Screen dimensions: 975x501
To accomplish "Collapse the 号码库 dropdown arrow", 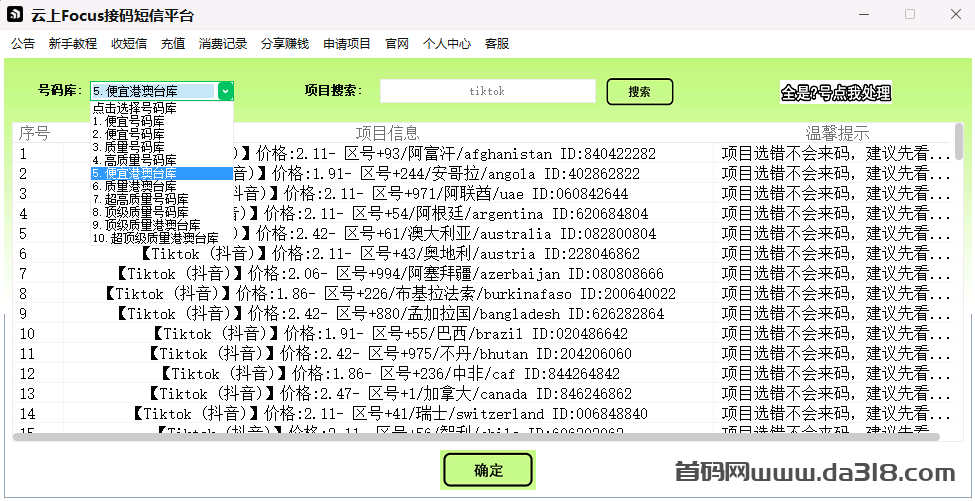I will point(226,91).
